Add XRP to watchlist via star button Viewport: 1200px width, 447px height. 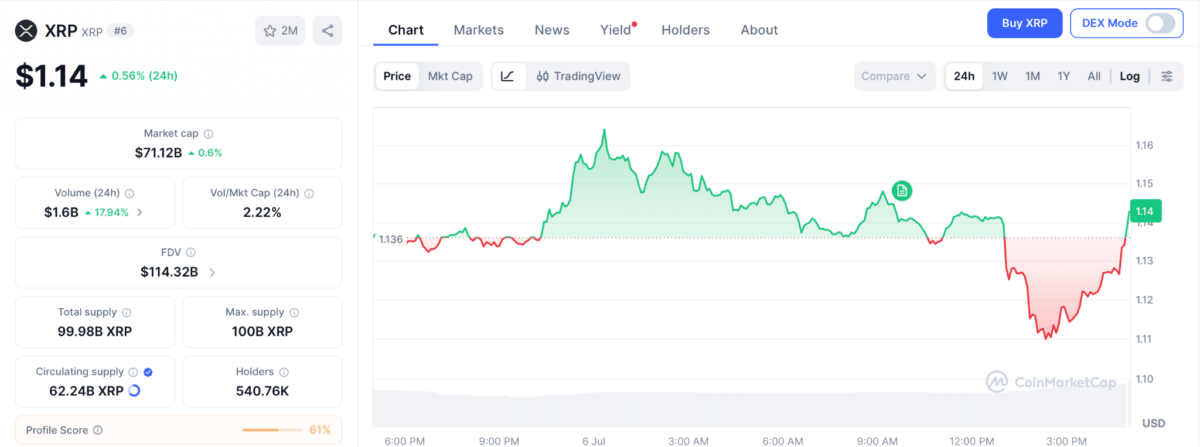point(280,31)
